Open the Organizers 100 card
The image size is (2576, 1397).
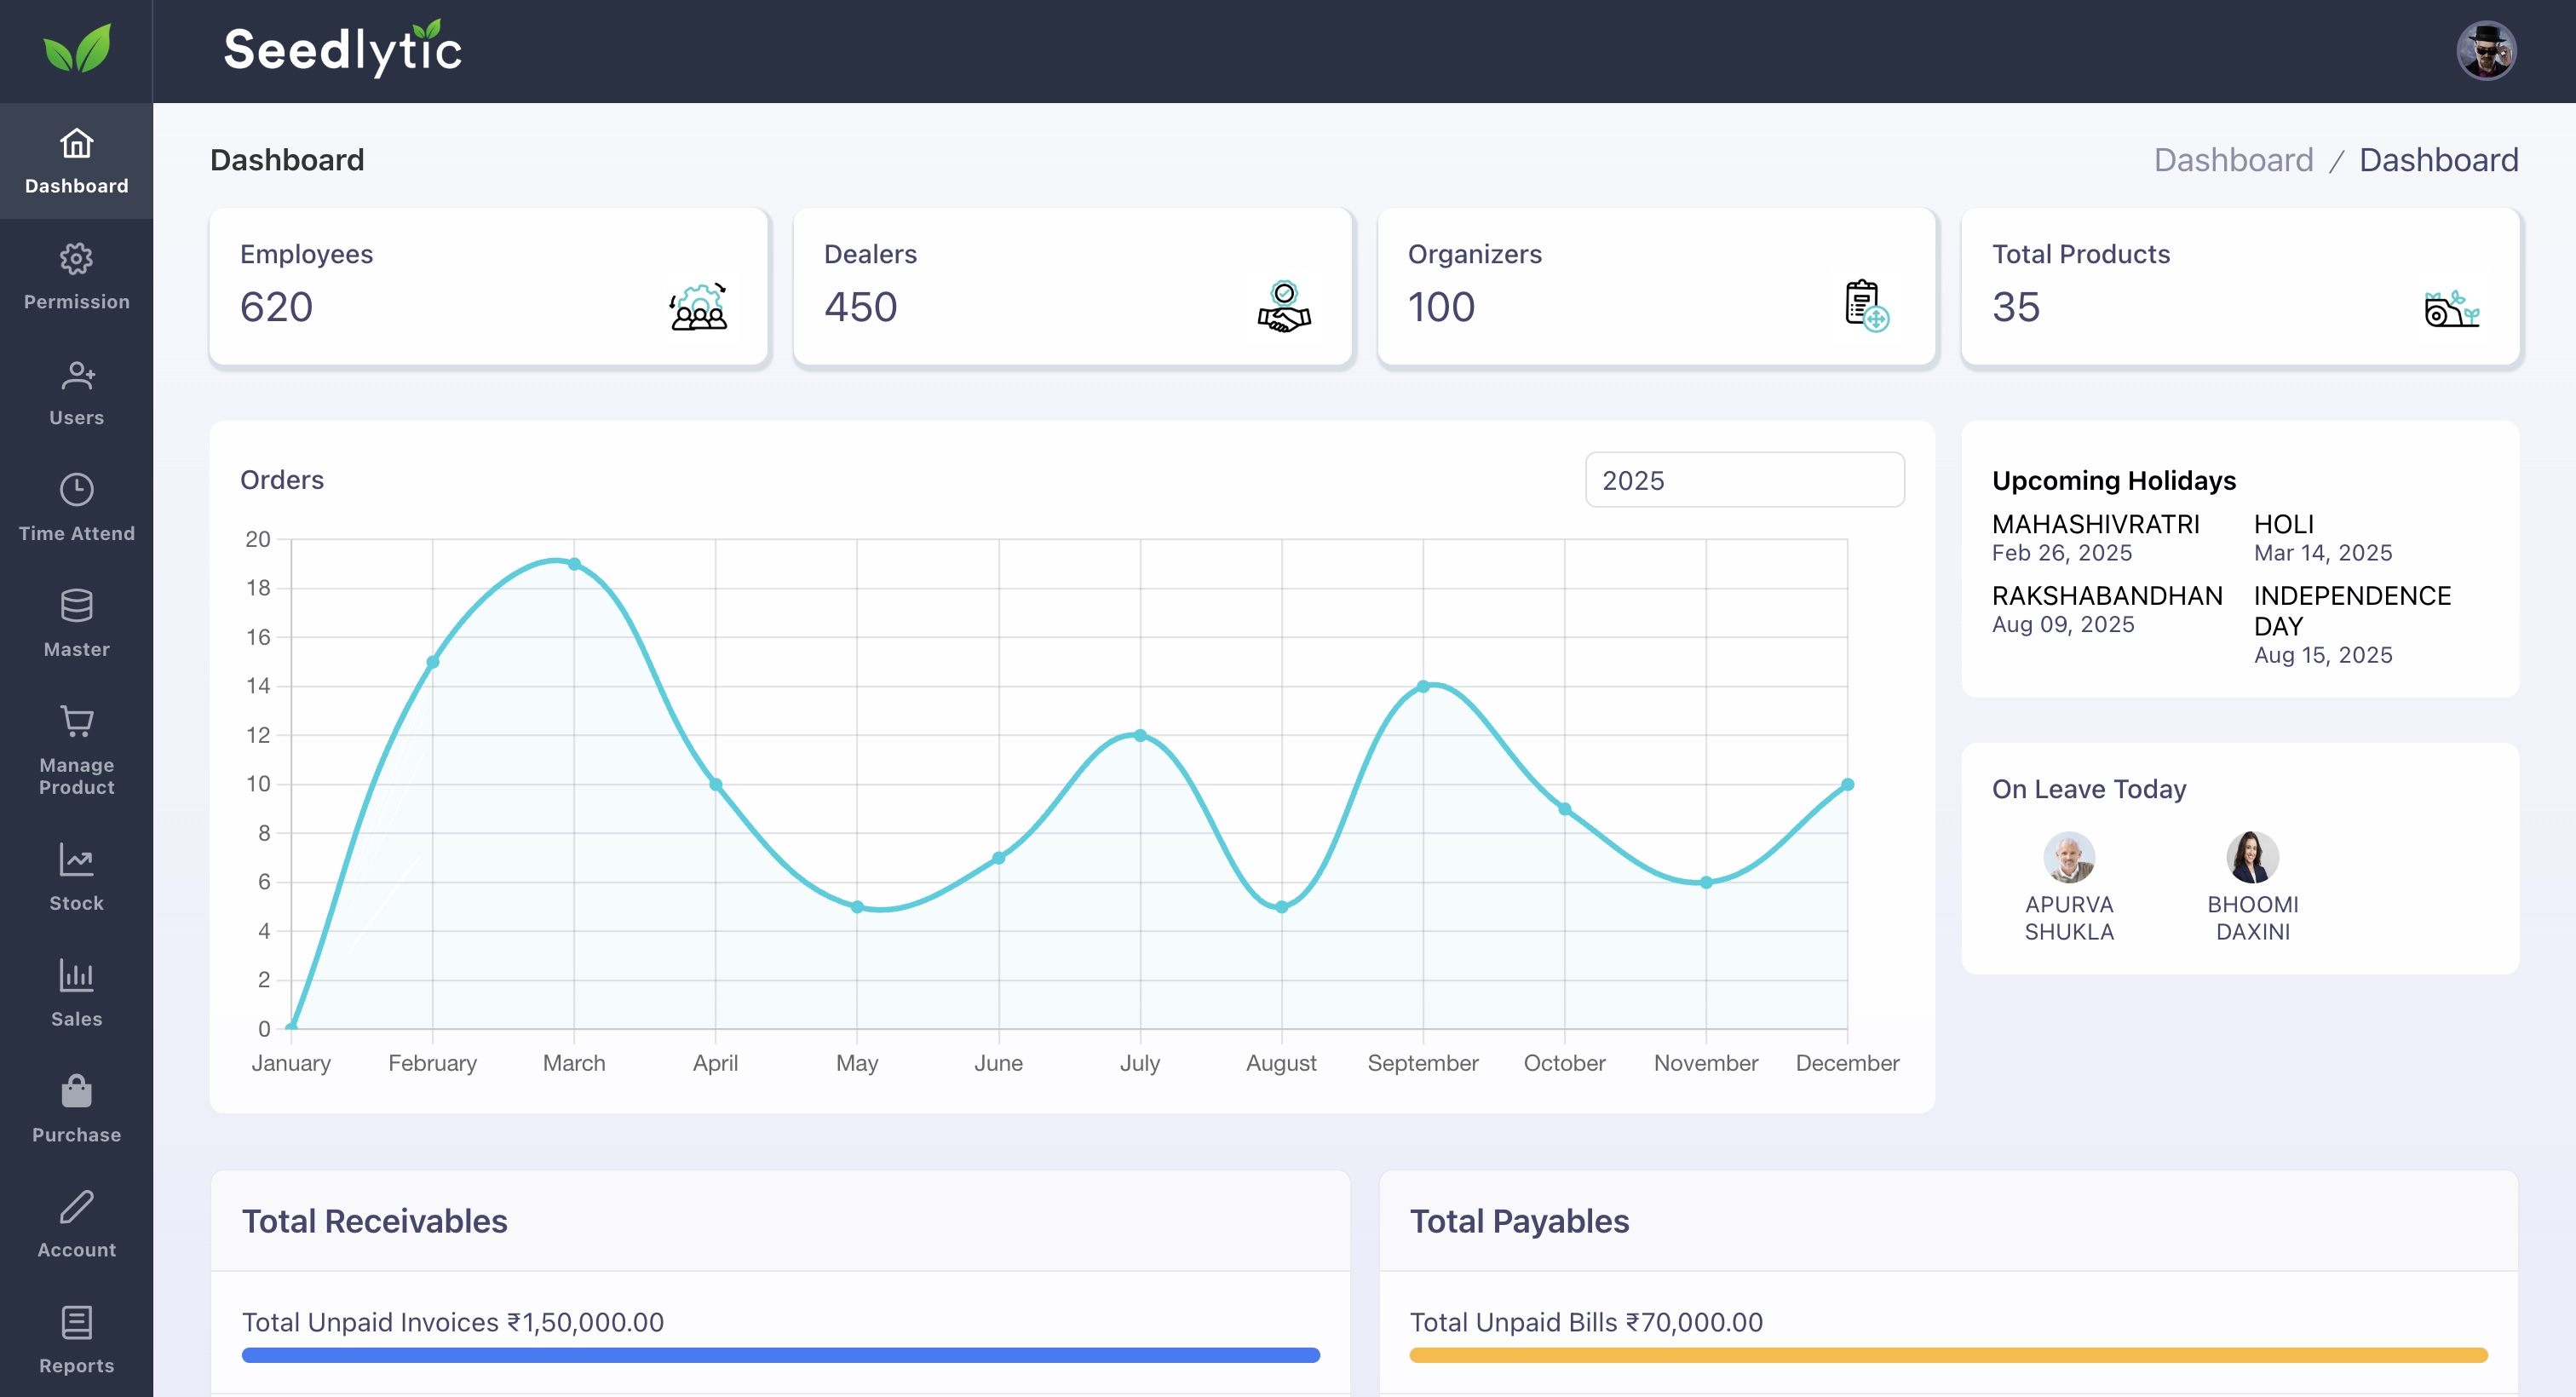click(x=1656, y=287)
